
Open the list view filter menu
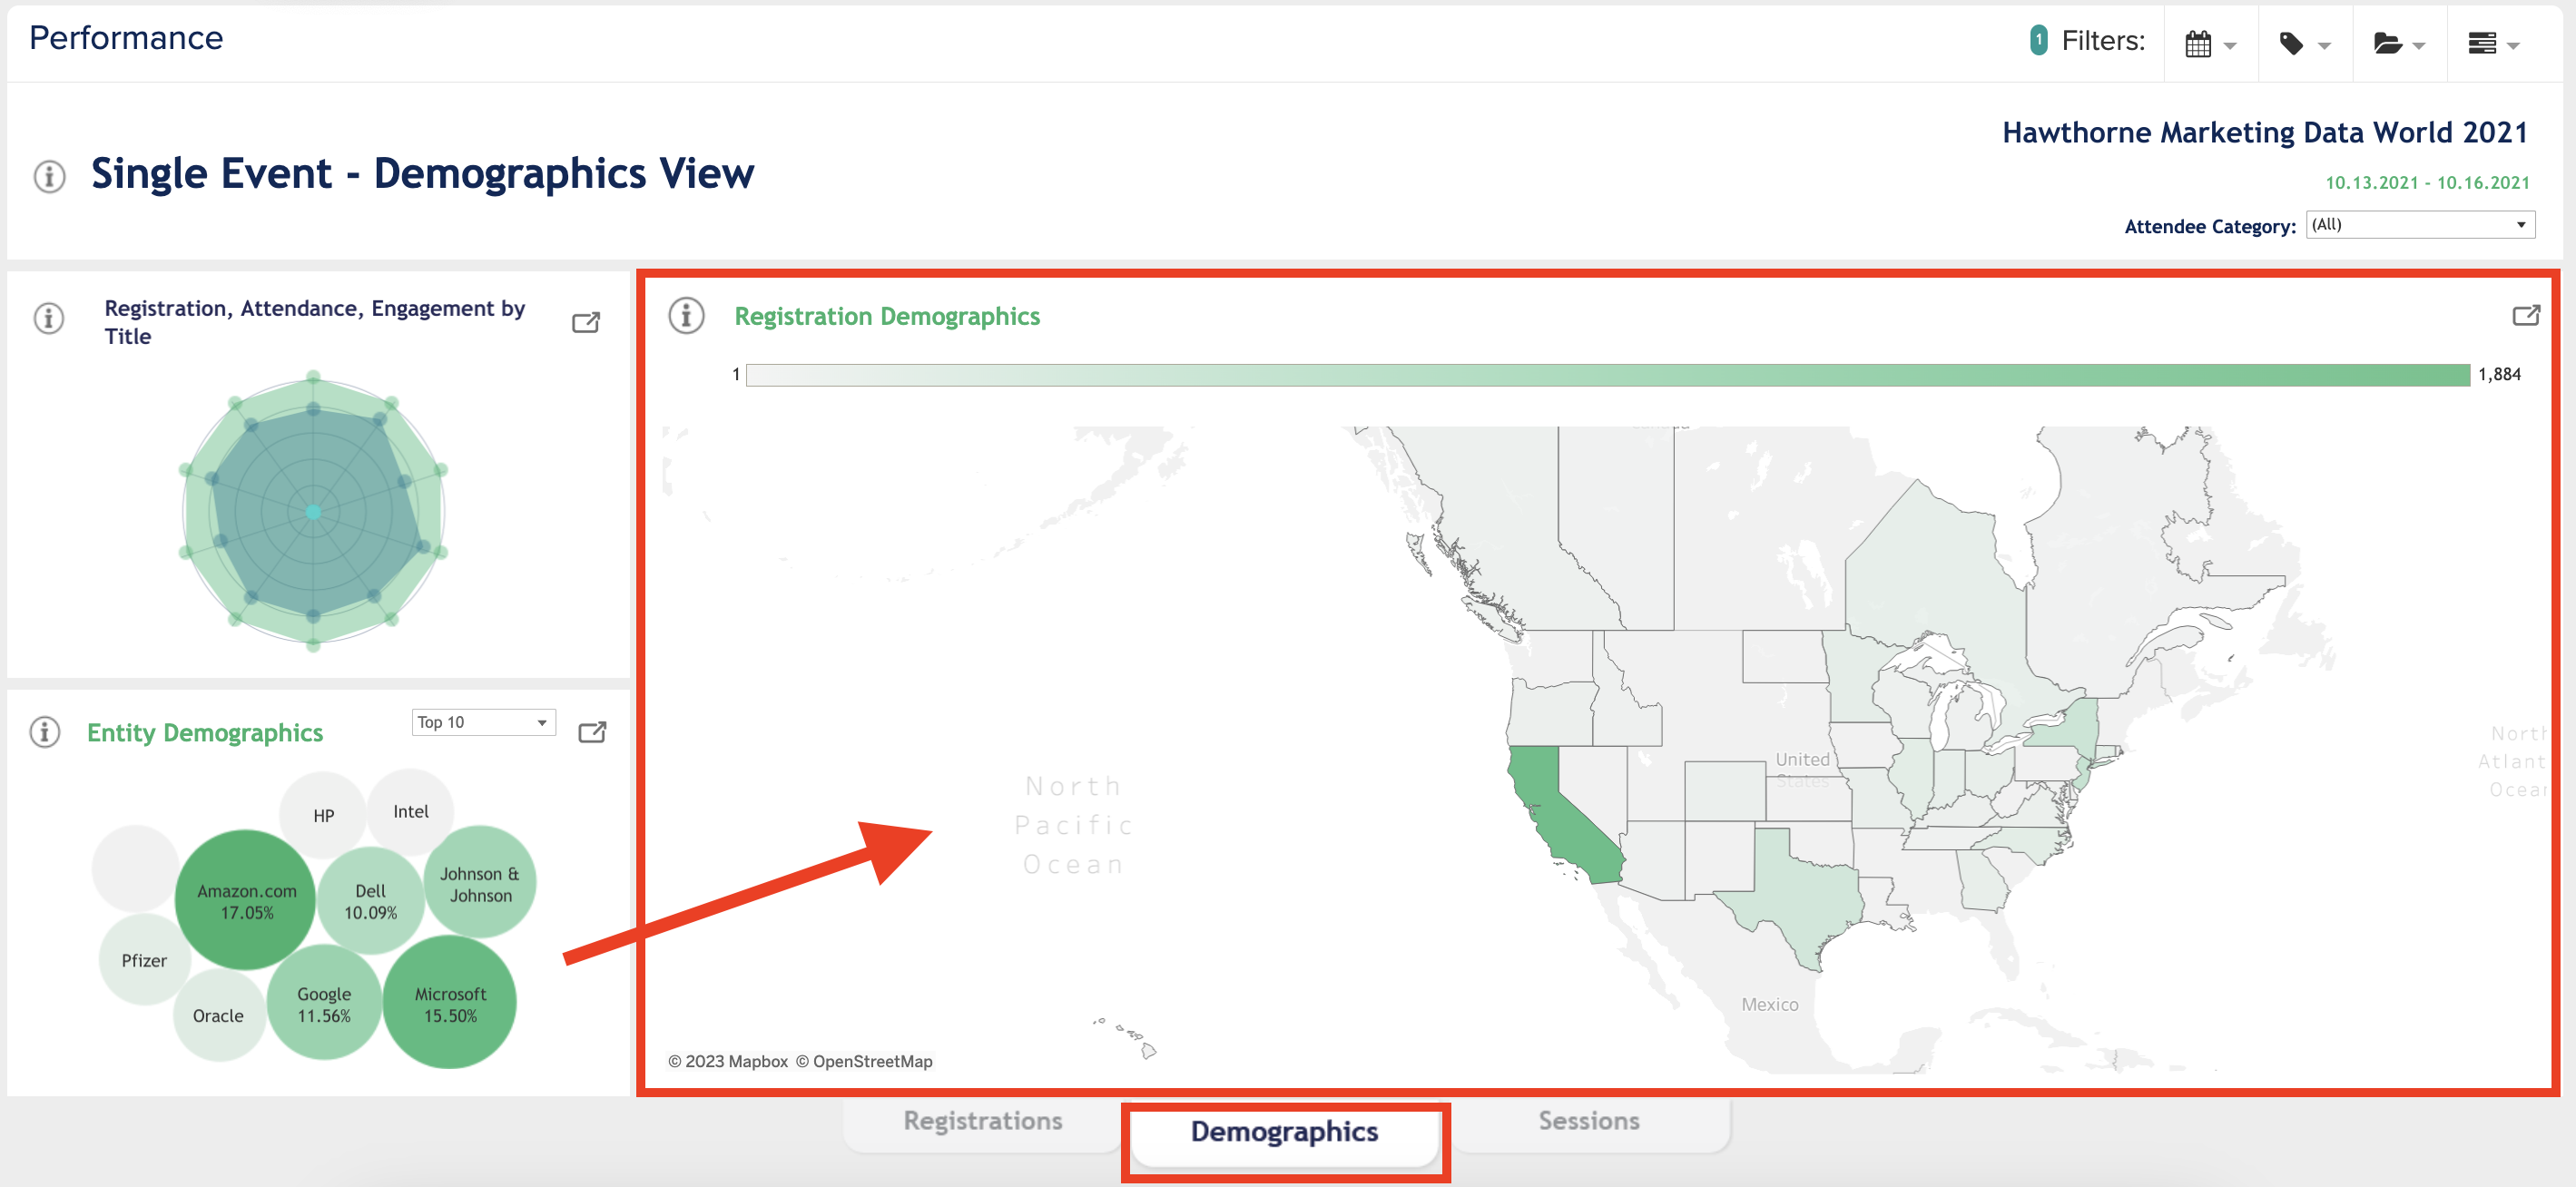[x=2492, y=44]
